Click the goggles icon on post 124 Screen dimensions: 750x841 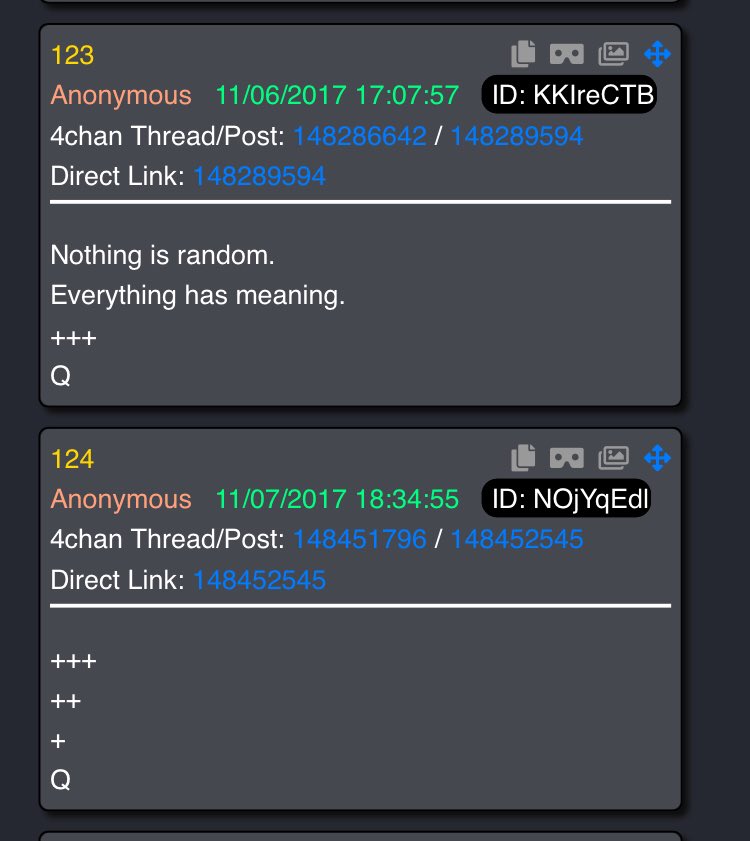tap(567, 458)
